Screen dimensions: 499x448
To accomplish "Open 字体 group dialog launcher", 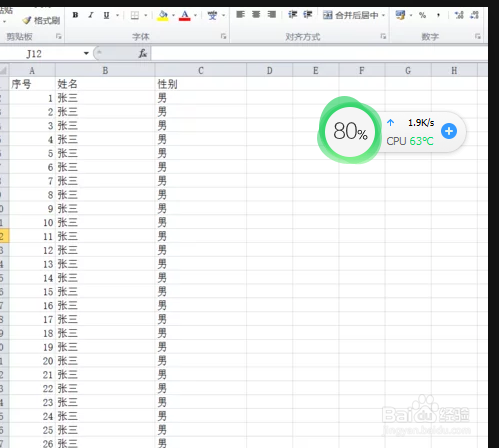I will (x=223, y=36).
